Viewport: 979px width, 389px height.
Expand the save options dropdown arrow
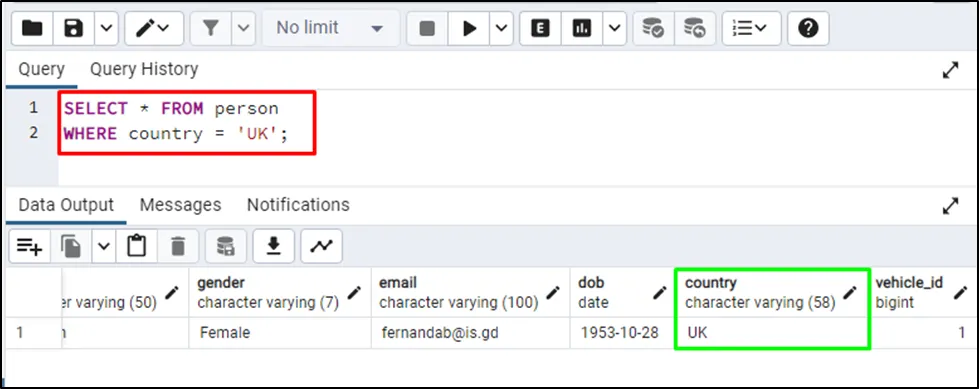tap(106, 28)
